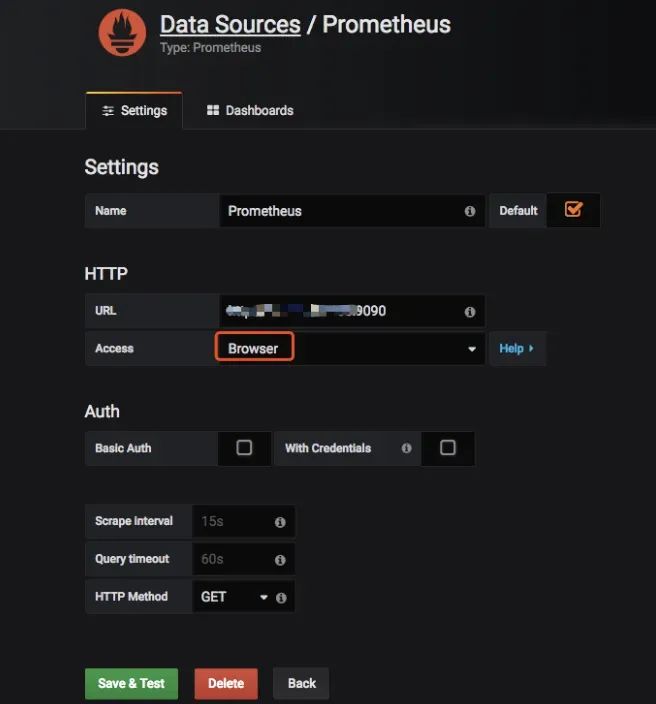This screenshot has width=656, height=704.
Task: Click the URL input field
Action: 352,311
